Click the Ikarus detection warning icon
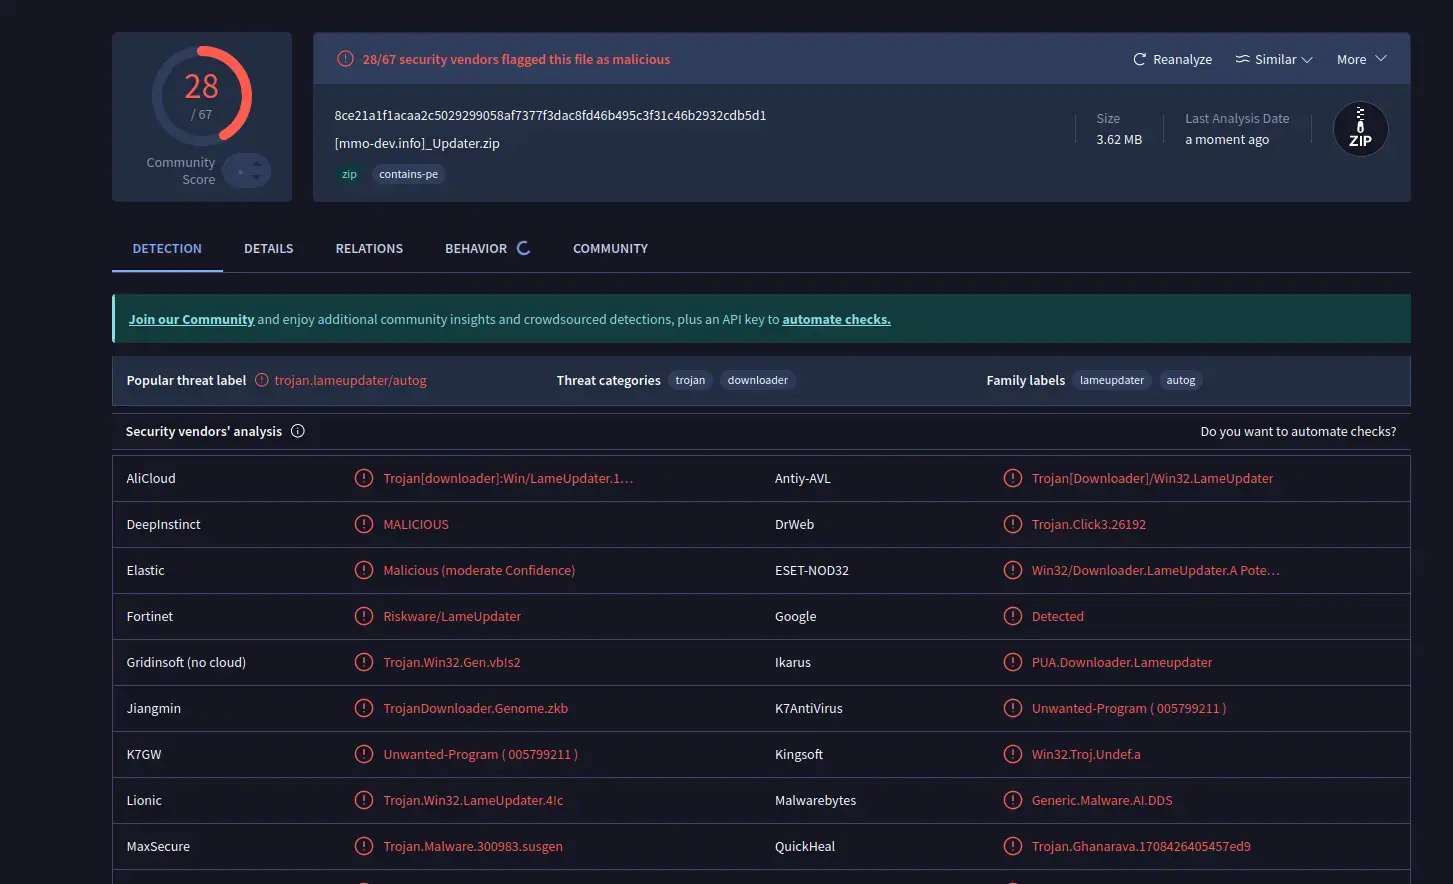The image size is (1453, 884). click(x=1013, y=662)
